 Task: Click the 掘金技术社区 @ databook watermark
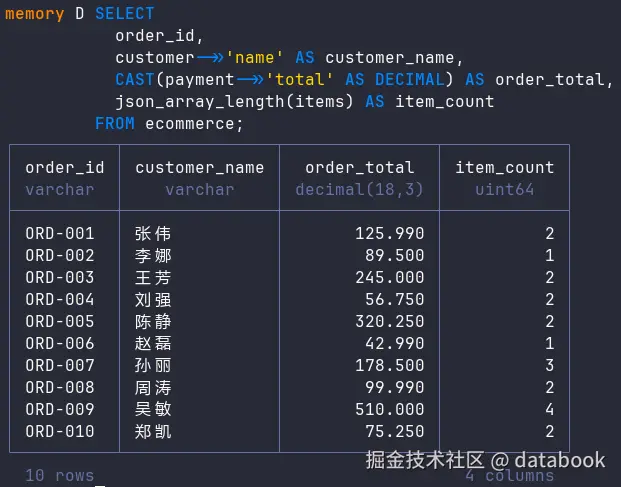pyautogui.click(x=485, y=460)
